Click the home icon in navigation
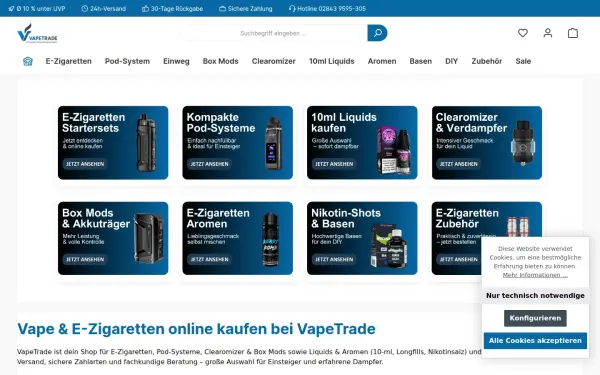Screen dimensions: 600x375 [28, 61]
